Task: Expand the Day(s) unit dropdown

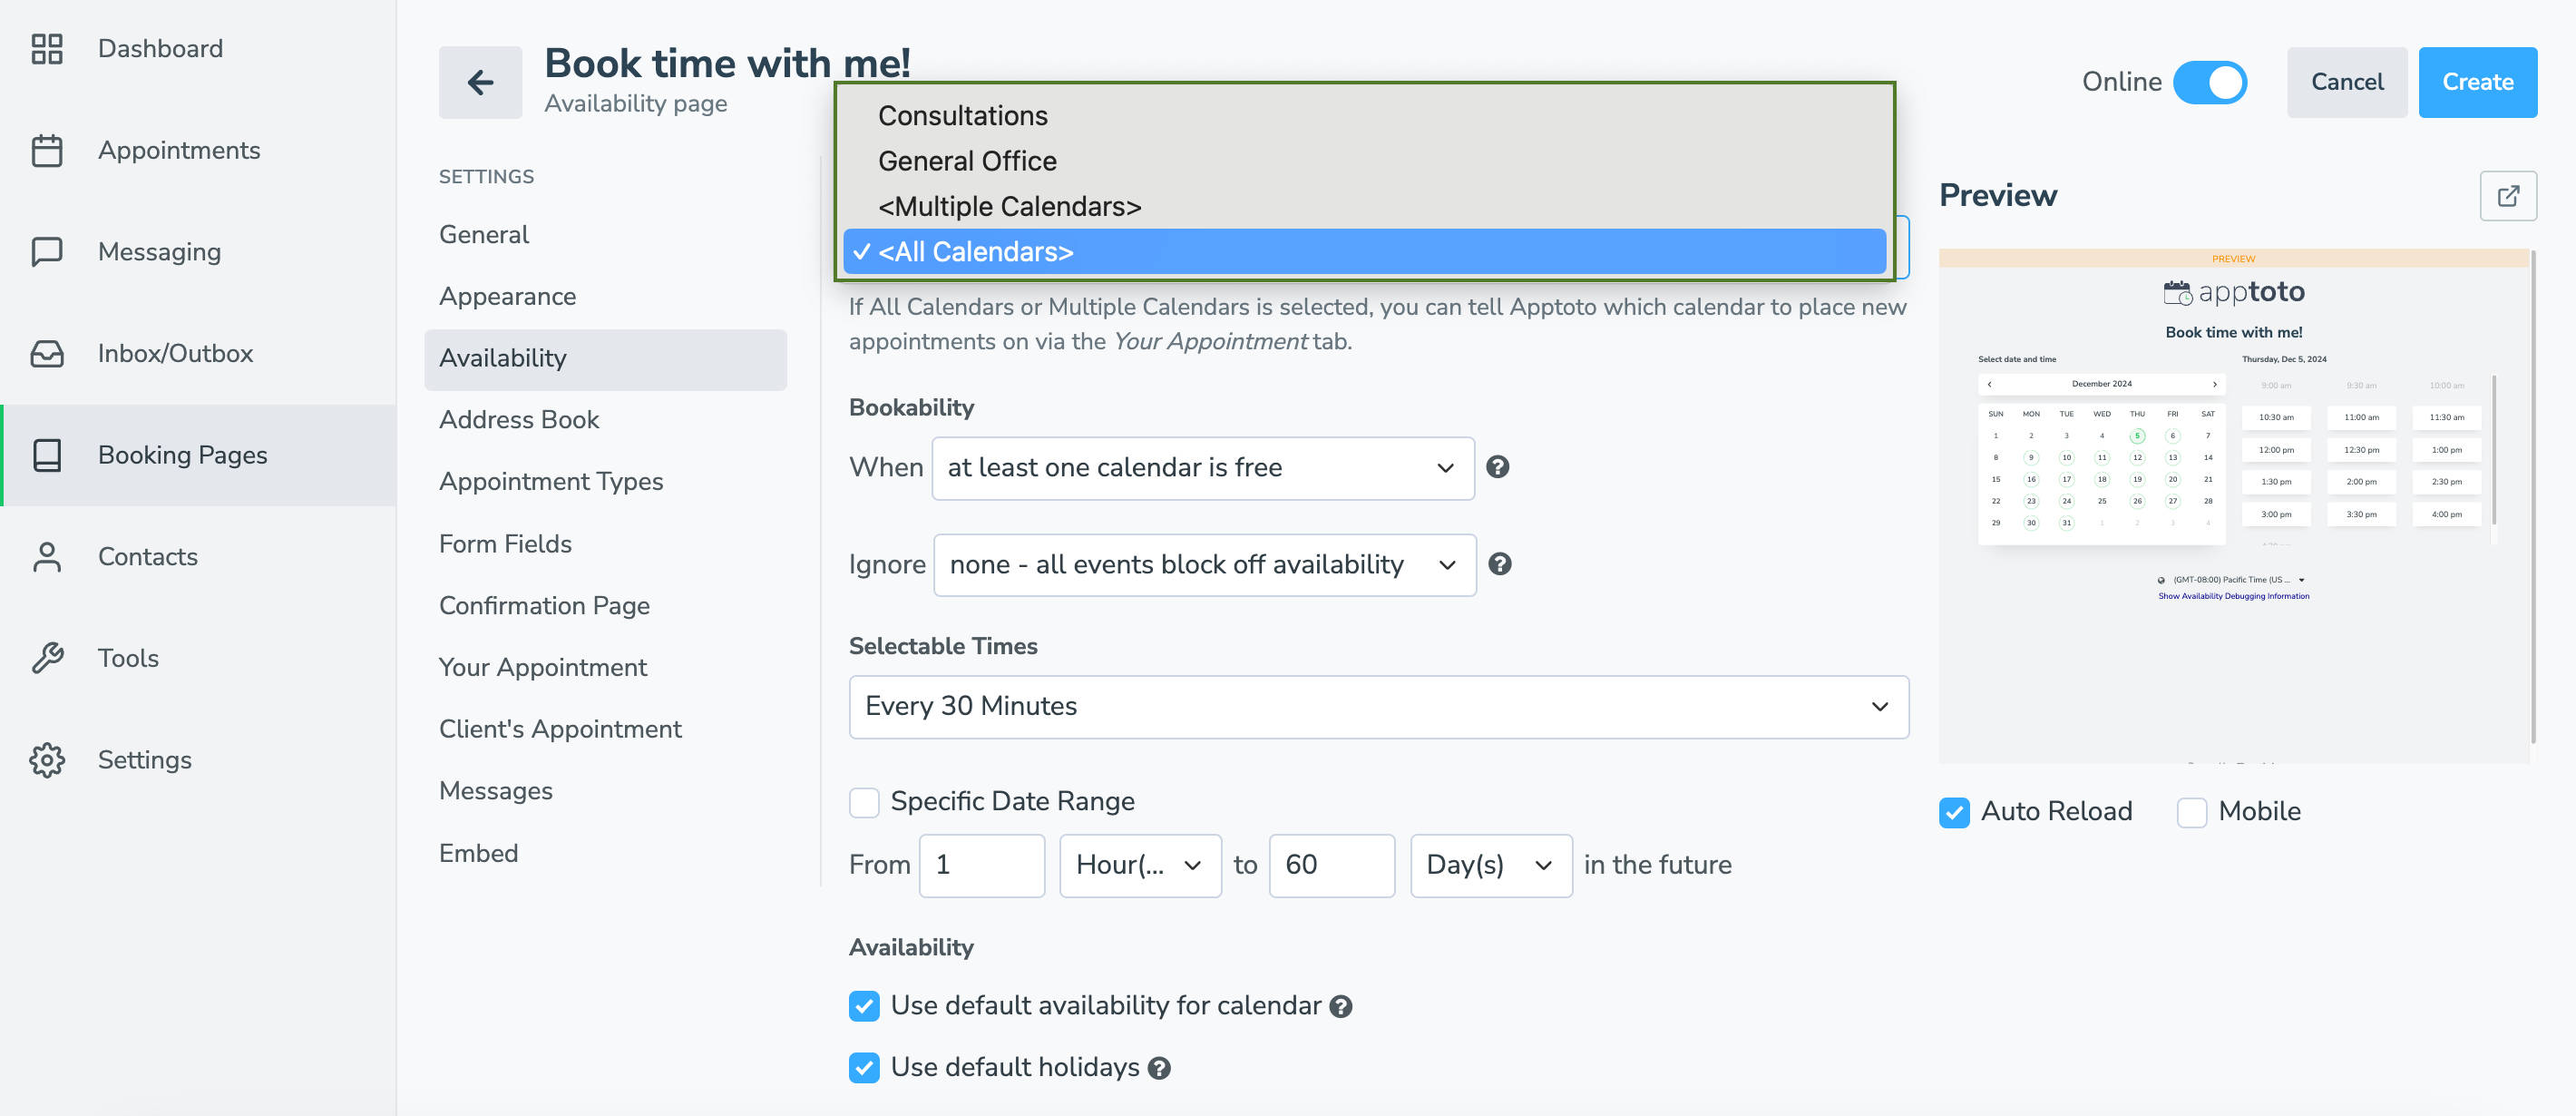Action: click(x=1490, y=865)
